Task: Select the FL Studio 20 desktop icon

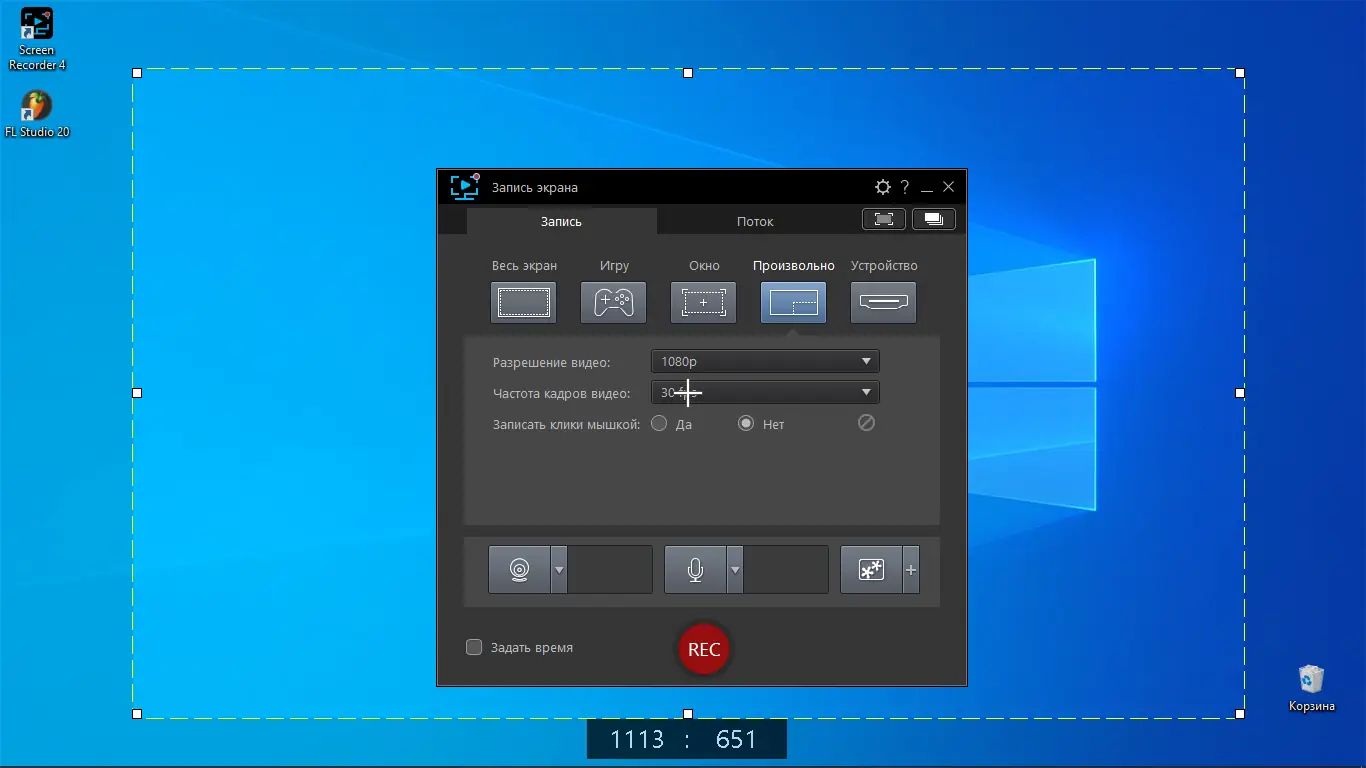Action: [37, 115]
